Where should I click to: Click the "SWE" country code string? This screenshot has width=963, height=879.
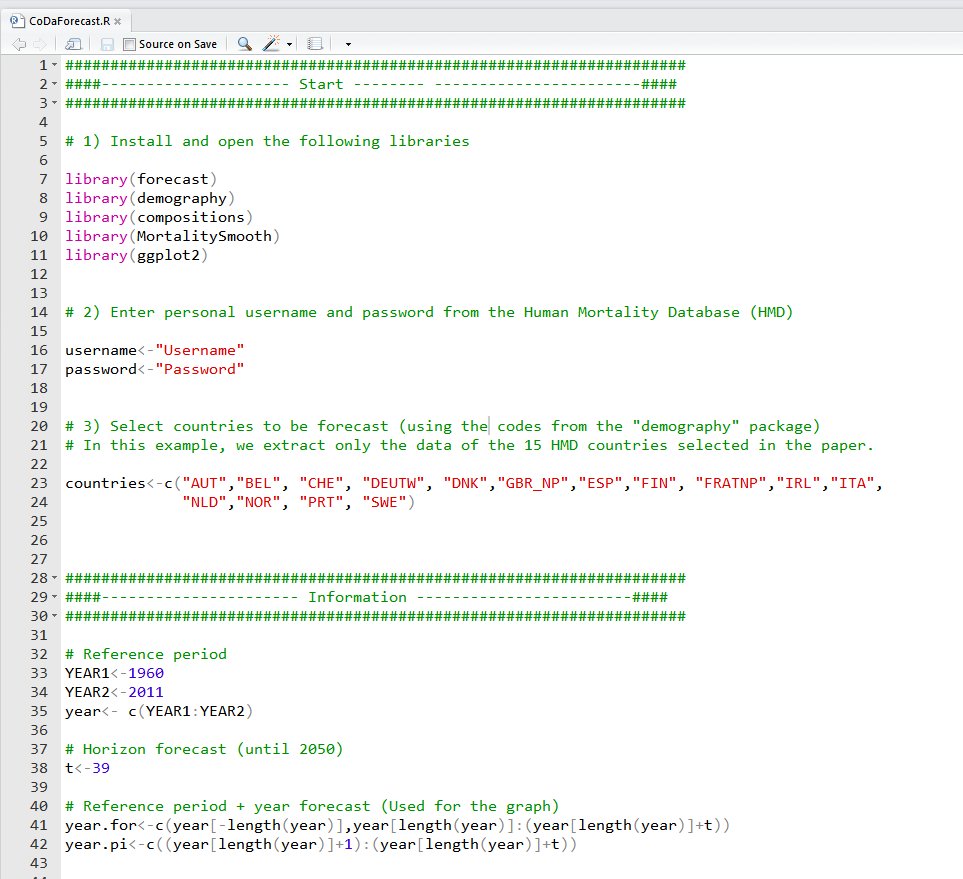click(x=384, y=502)
